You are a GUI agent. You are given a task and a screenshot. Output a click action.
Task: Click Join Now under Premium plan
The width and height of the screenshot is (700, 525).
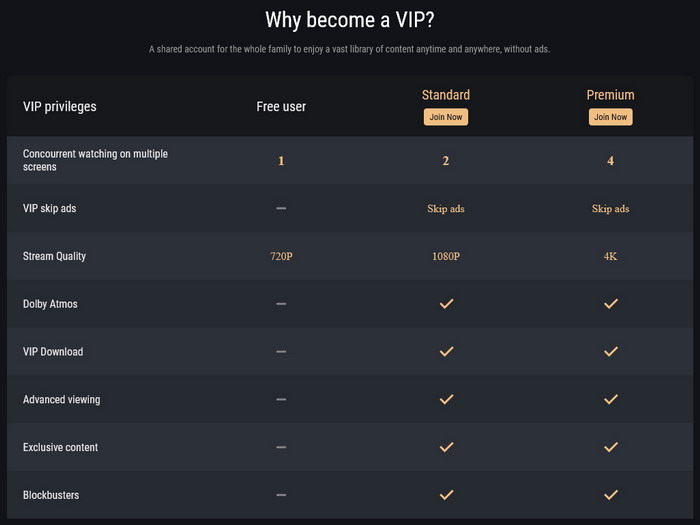[610, 117]
